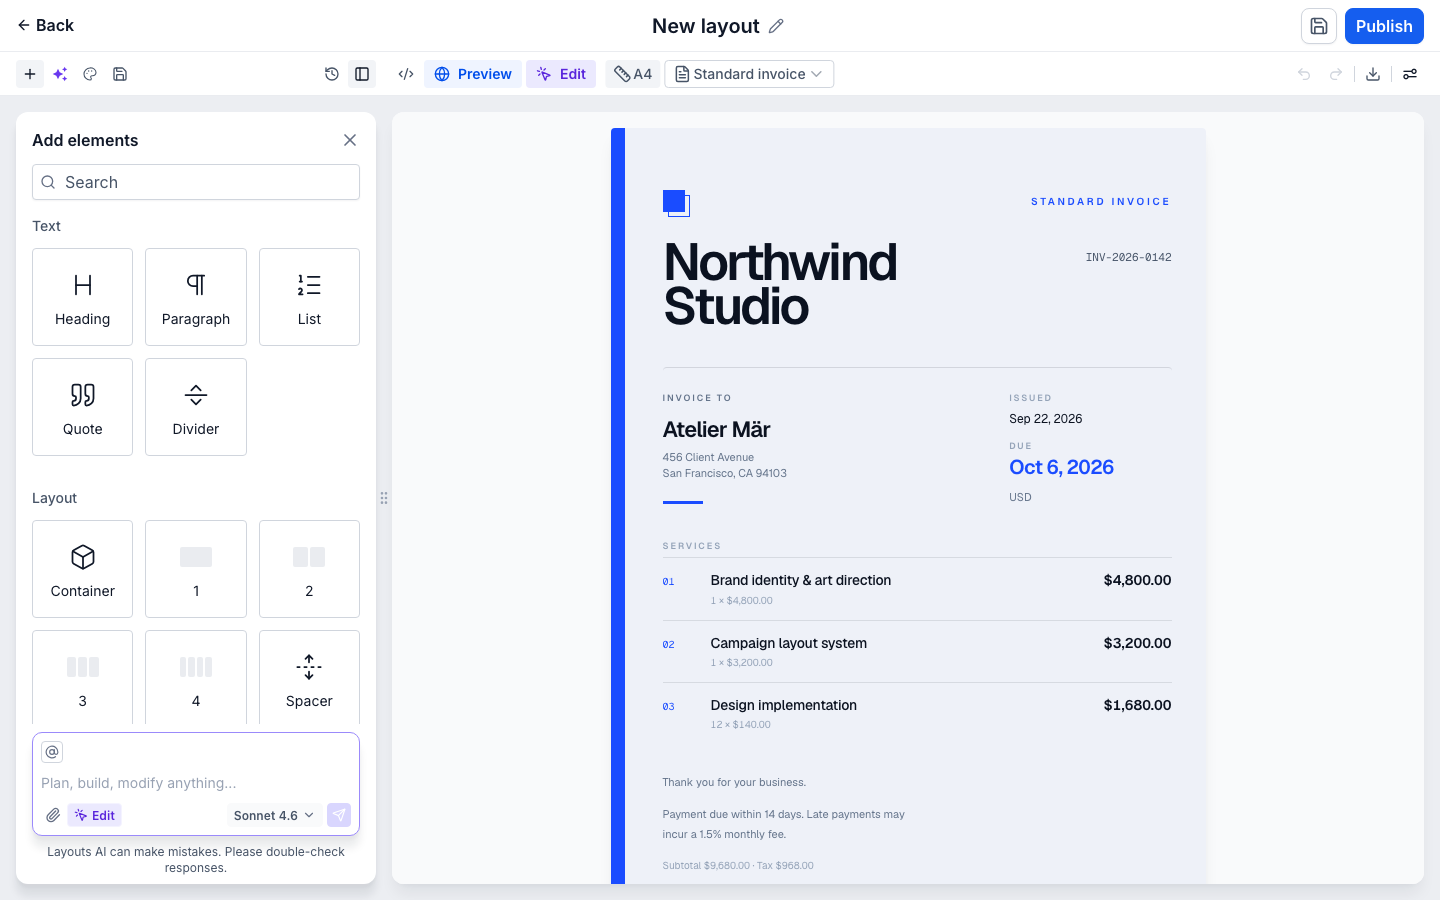
Task: Select the USD currency label
Action: click(1020, 497)
